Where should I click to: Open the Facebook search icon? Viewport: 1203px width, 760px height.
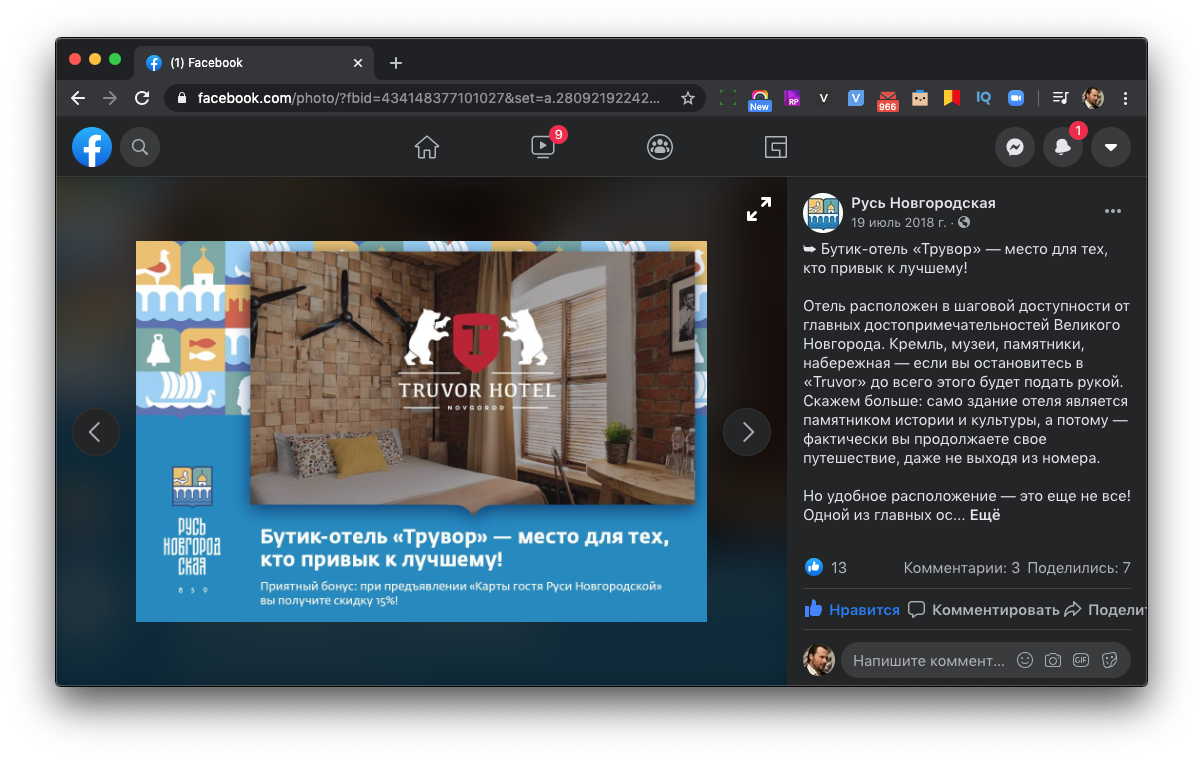click(x=140, y=148)
